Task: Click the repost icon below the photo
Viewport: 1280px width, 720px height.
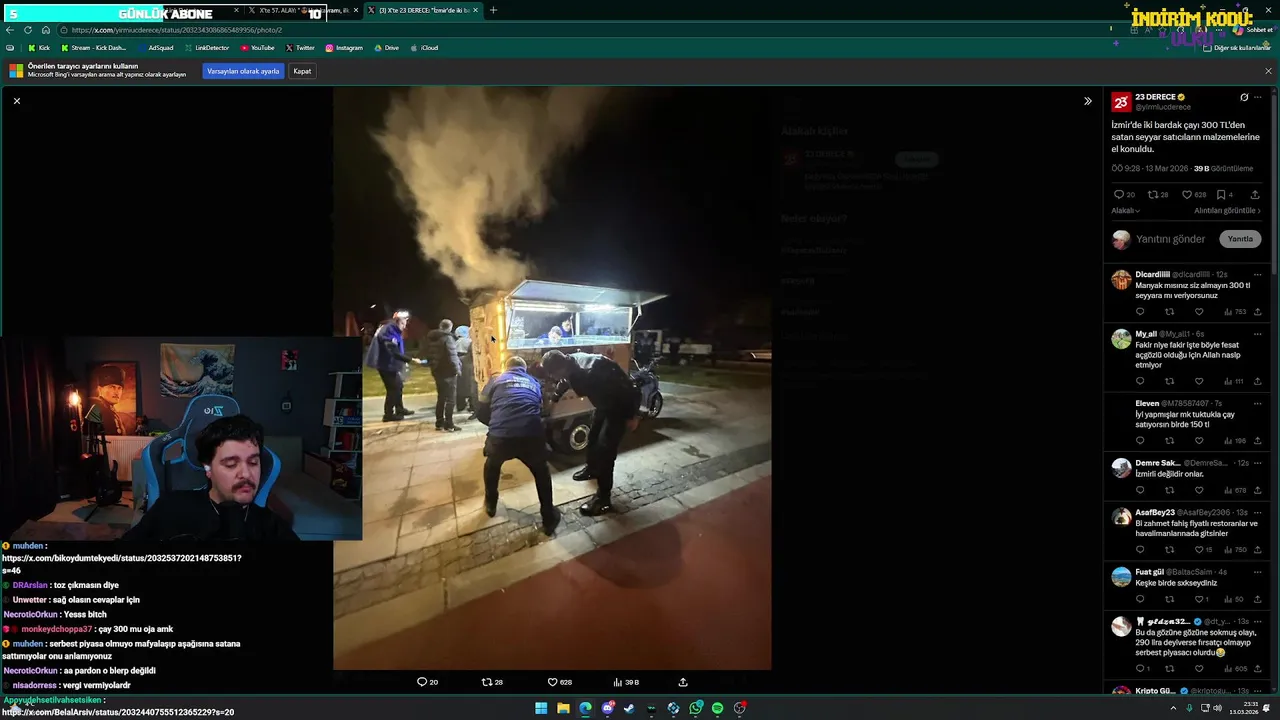Action: tap(492, 682)
